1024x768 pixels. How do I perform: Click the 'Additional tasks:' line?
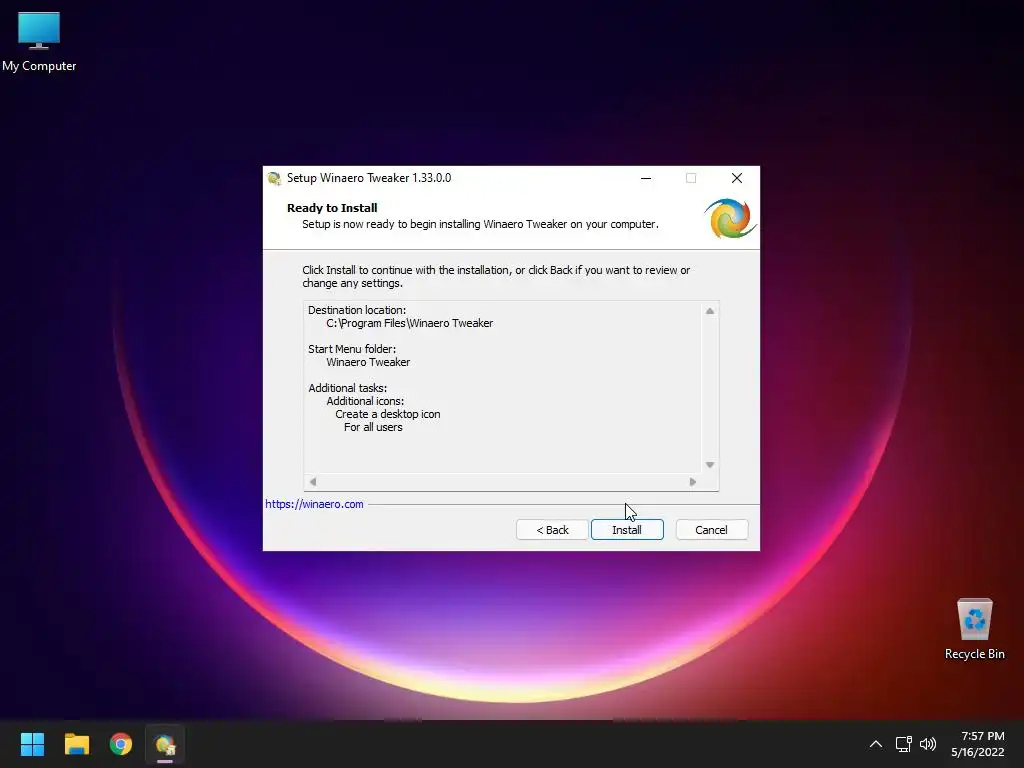click(347, 388)
